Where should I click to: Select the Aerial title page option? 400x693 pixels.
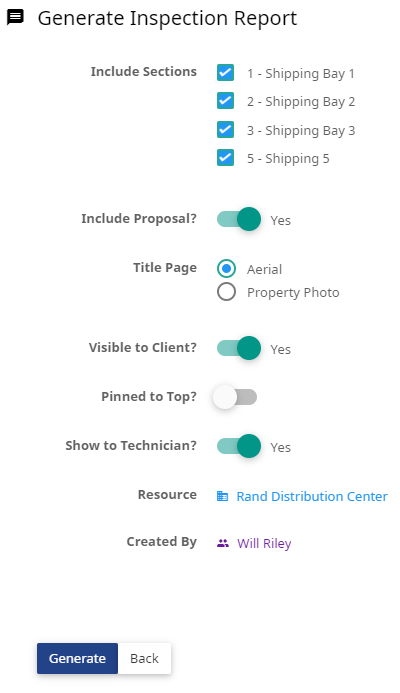pos(226,269)
